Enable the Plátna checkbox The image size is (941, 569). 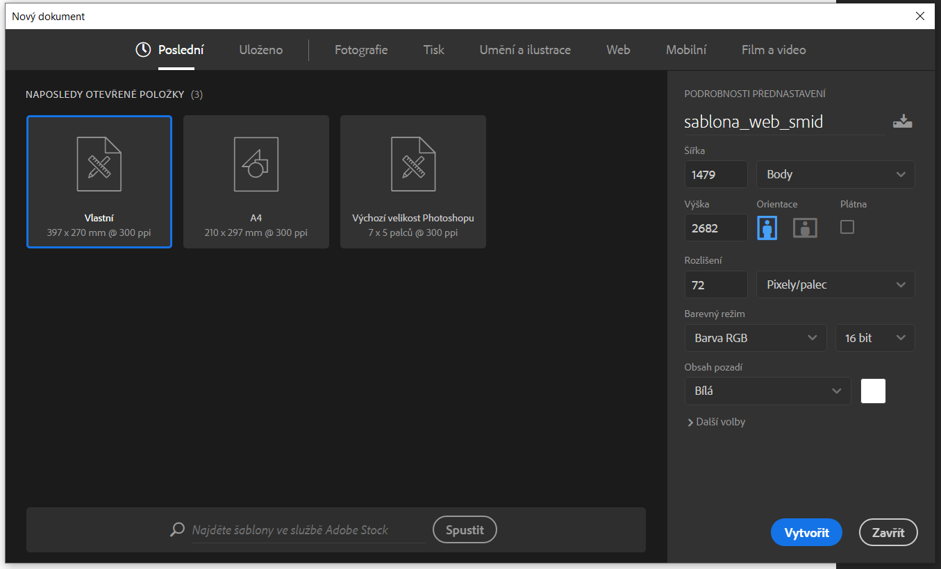pos(847,227)
